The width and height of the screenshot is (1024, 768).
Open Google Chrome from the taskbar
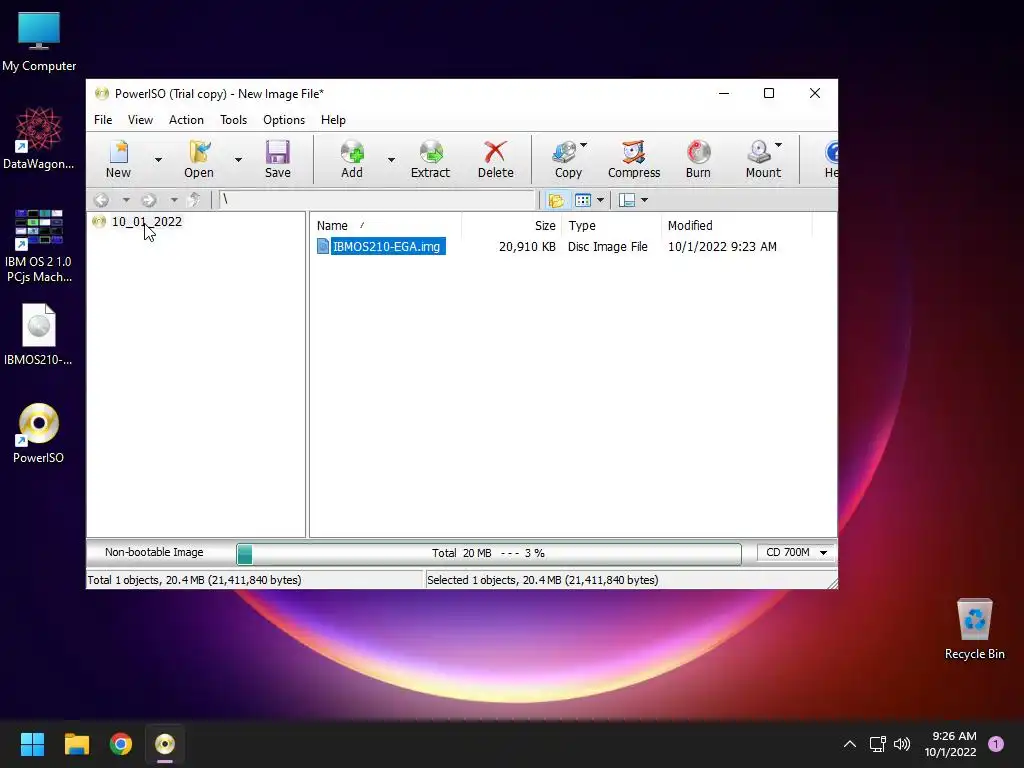pyautogui.click(x=121, y=744)
